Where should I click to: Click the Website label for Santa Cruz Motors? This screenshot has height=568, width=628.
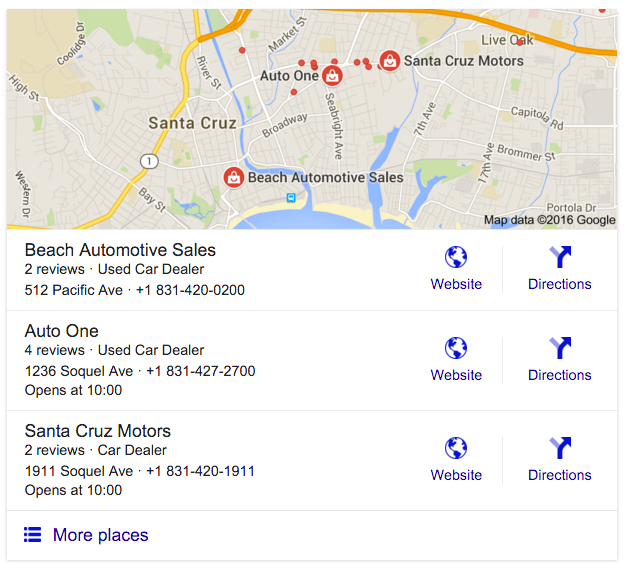[x=456, y=475]
